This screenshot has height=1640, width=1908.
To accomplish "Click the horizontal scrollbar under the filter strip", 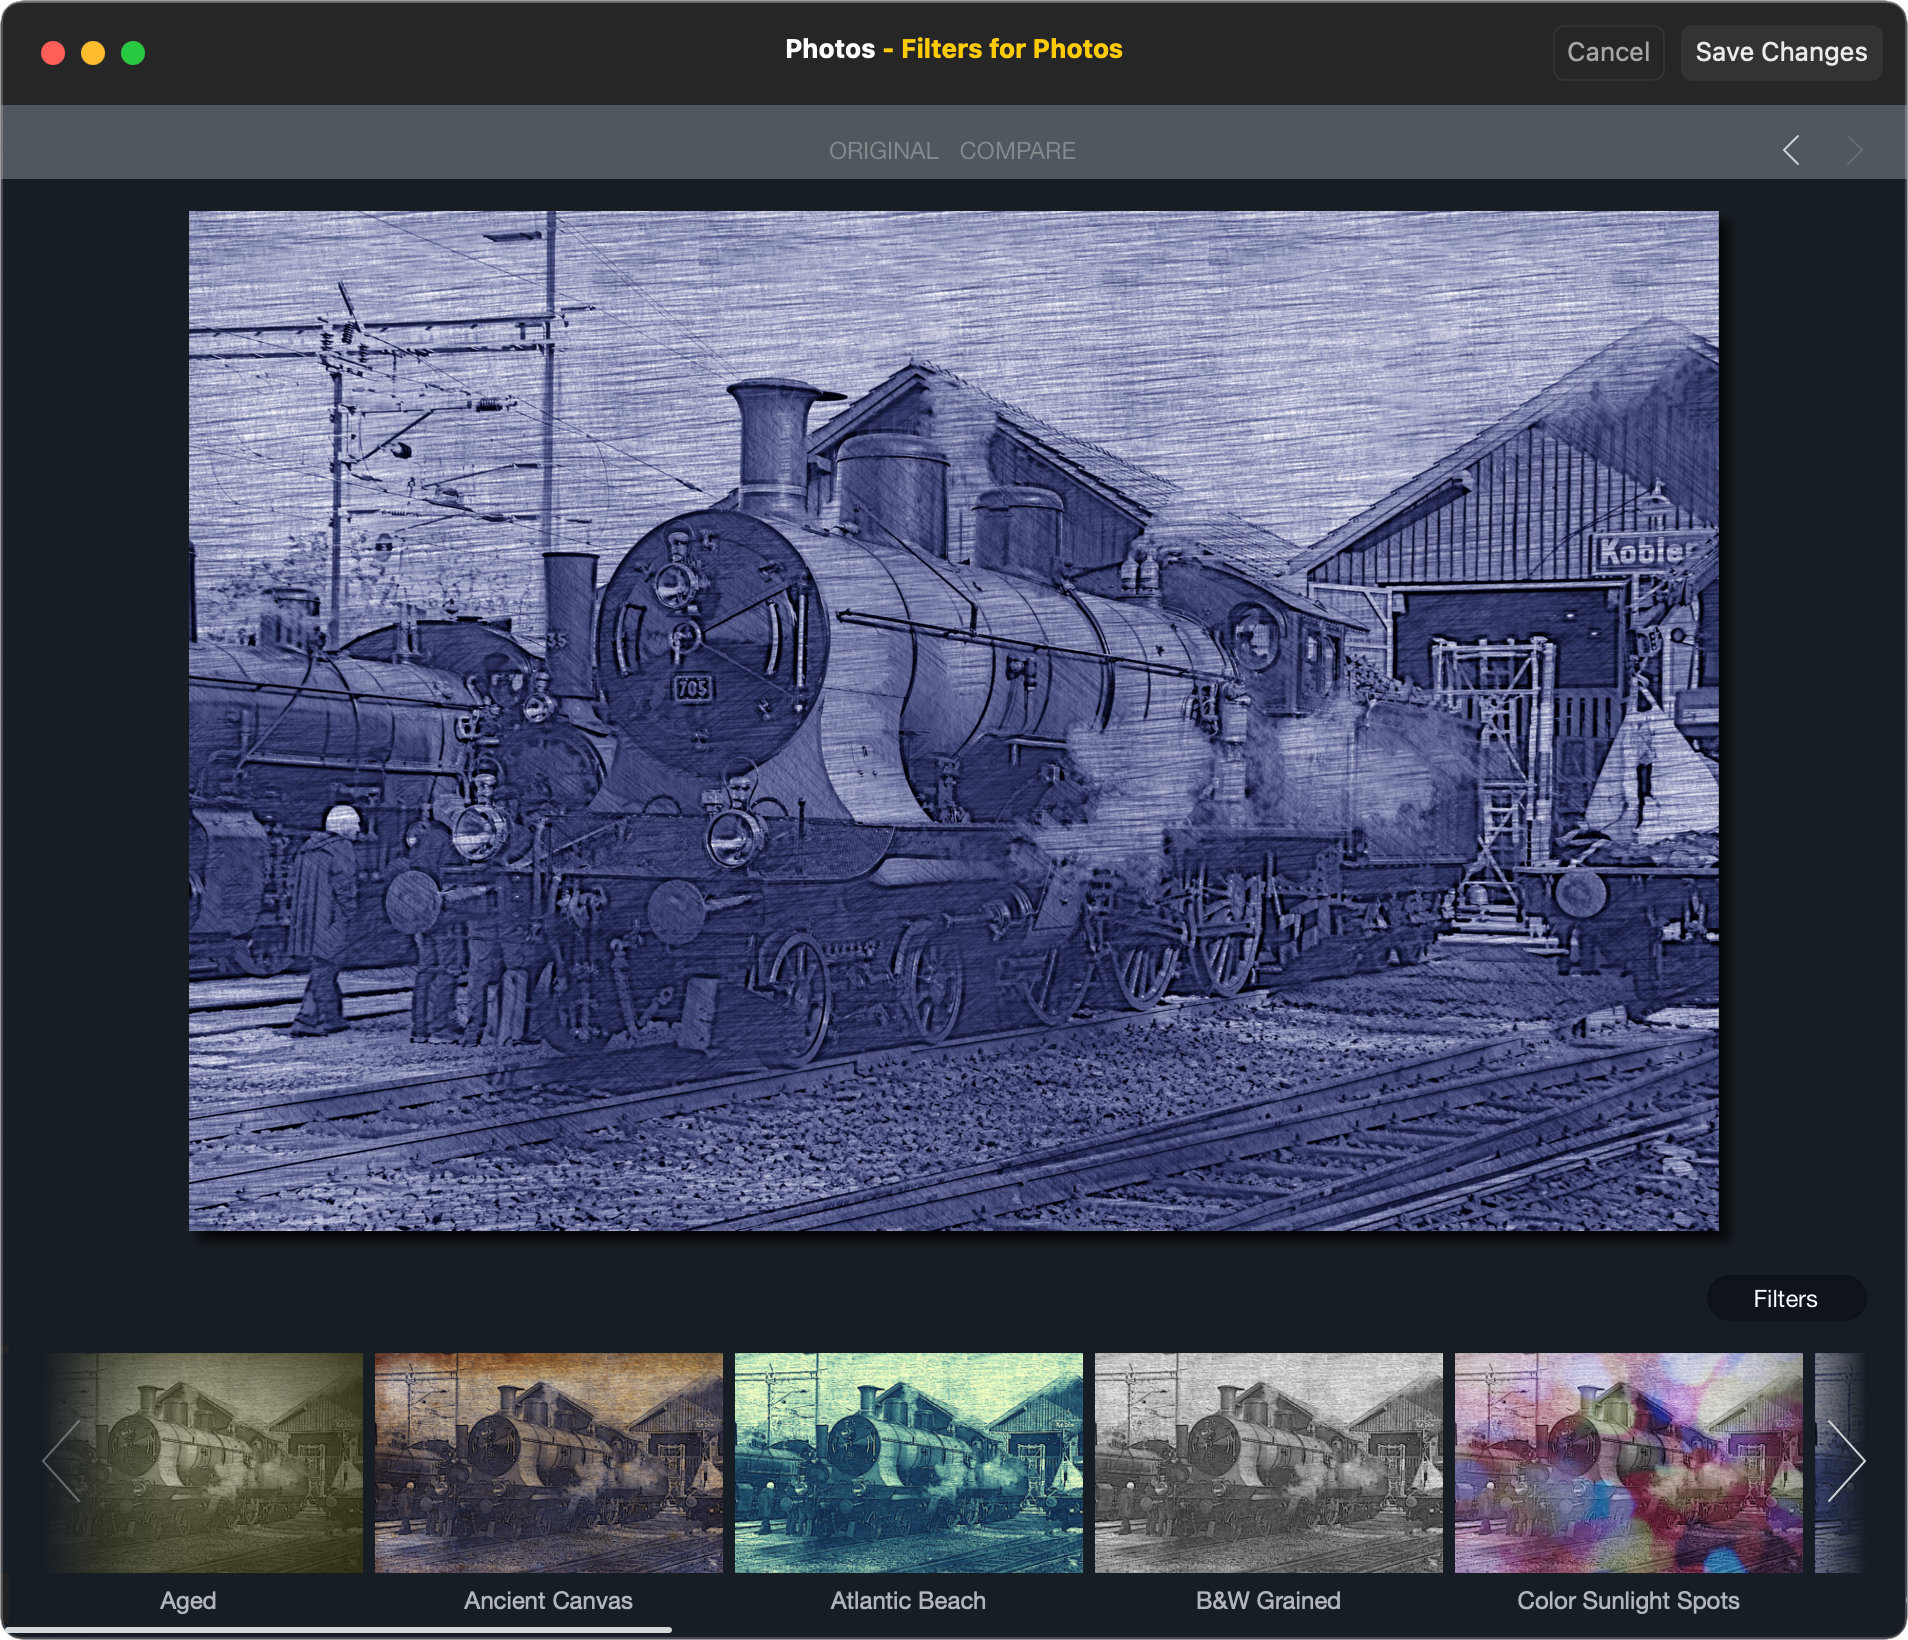I will point(337,1629).
